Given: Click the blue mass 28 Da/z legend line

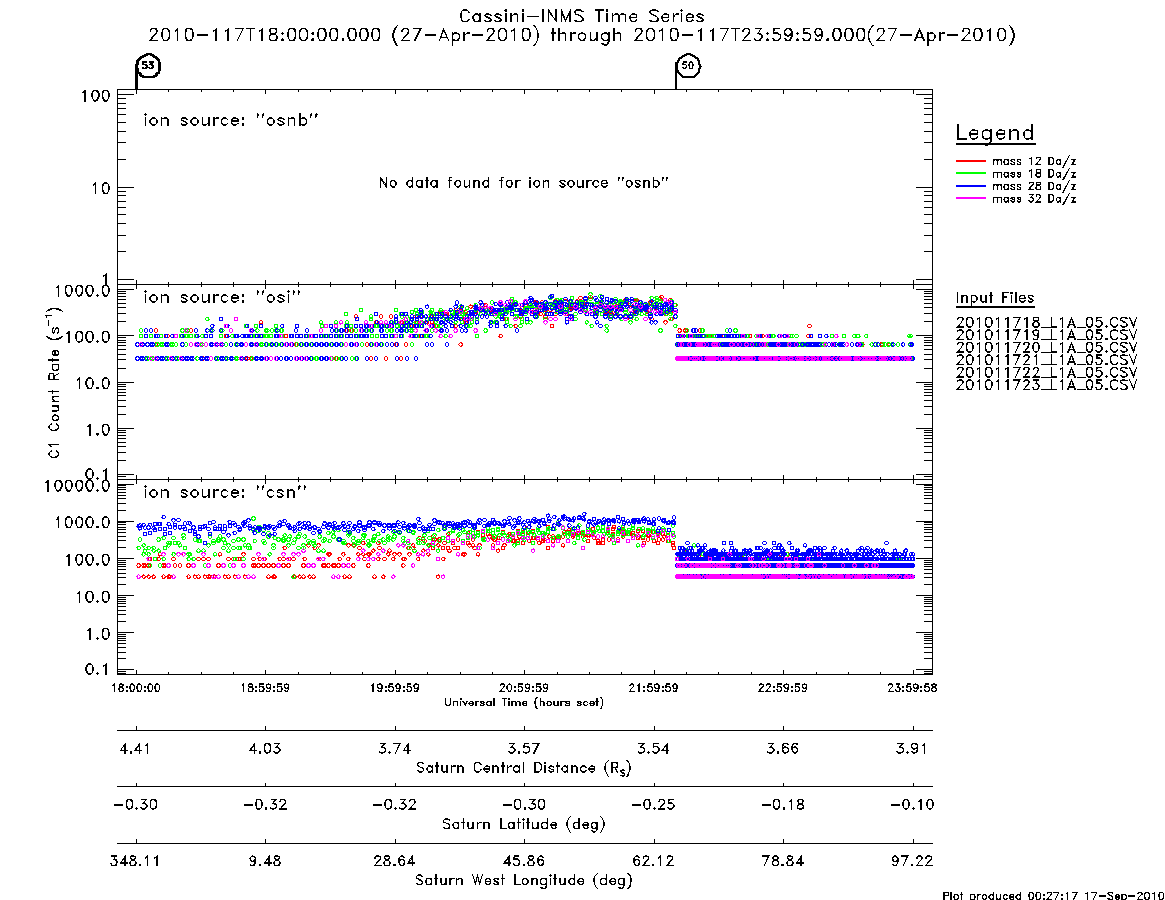Looking at the screenshot, I should click(x=970, y=186).
